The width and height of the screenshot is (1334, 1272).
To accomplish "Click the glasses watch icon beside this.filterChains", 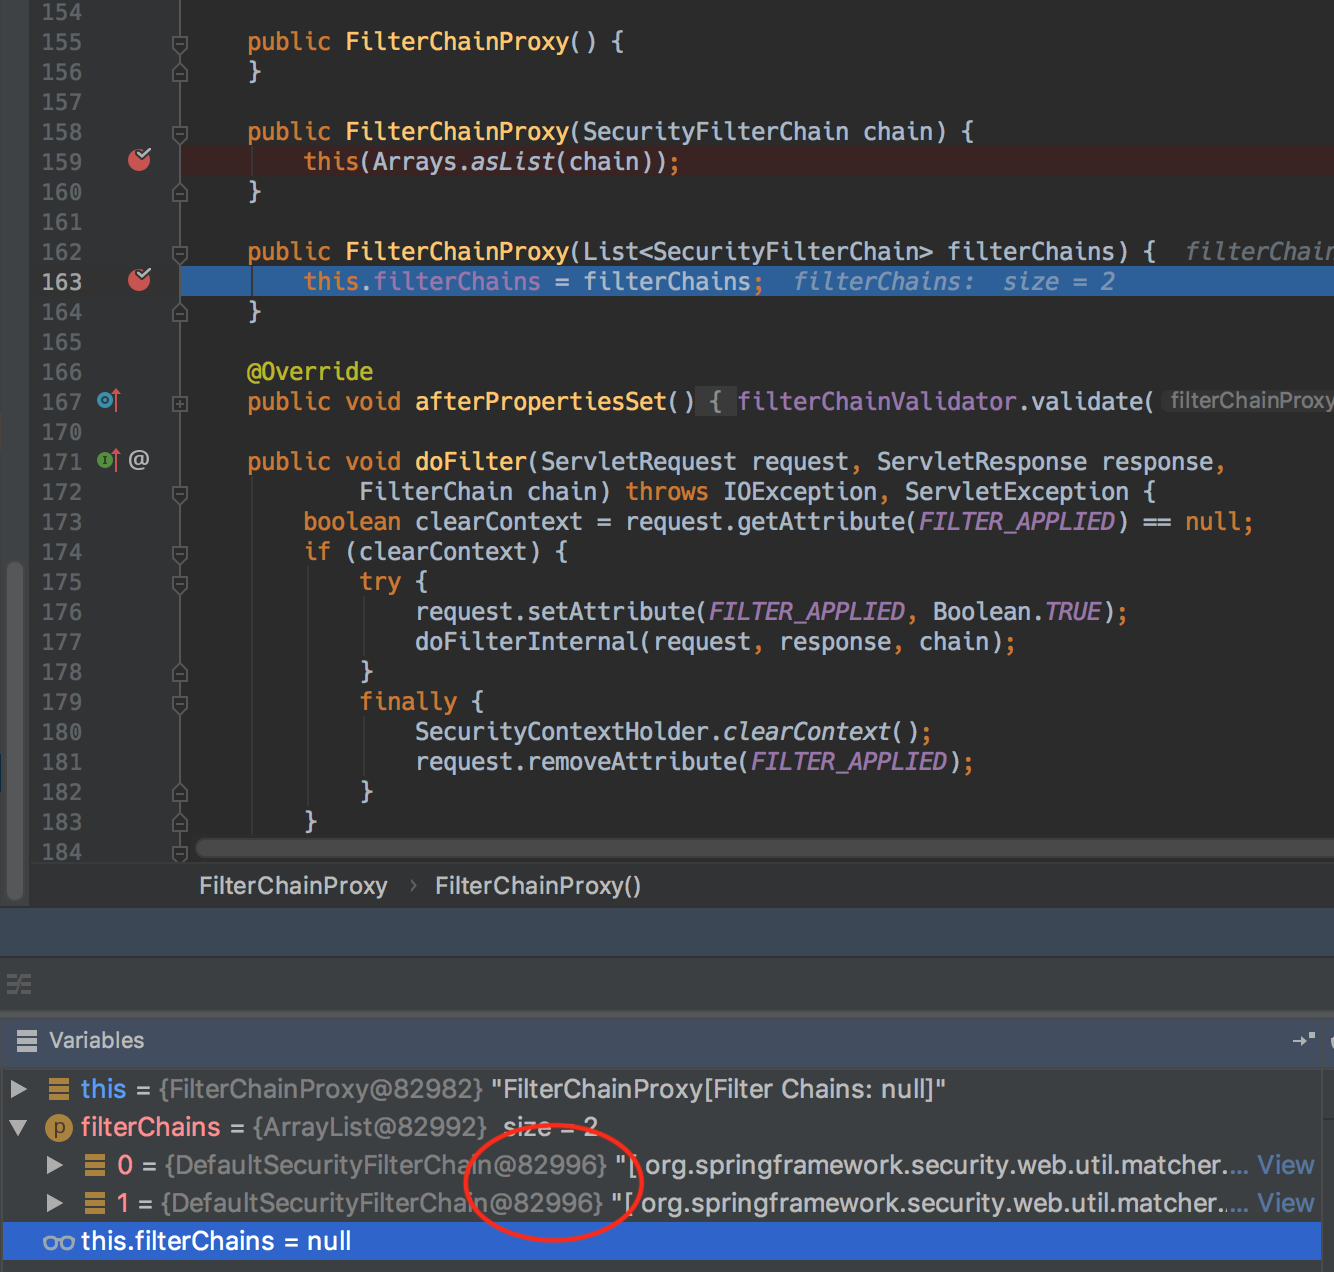I will click(59, 1241).
